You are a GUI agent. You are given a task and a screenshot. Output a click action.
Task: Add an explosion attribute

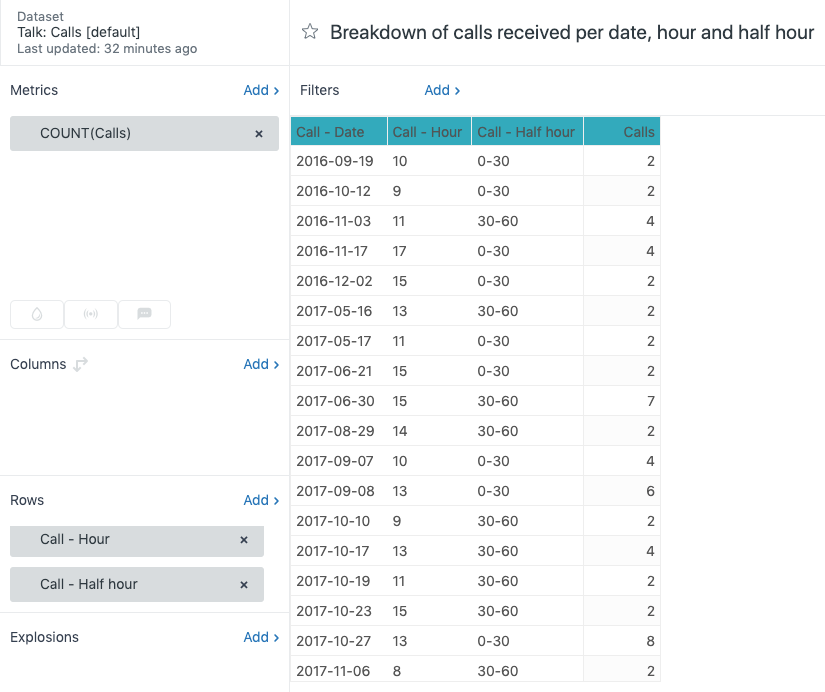pyautogui.click(x=261, y=637)
